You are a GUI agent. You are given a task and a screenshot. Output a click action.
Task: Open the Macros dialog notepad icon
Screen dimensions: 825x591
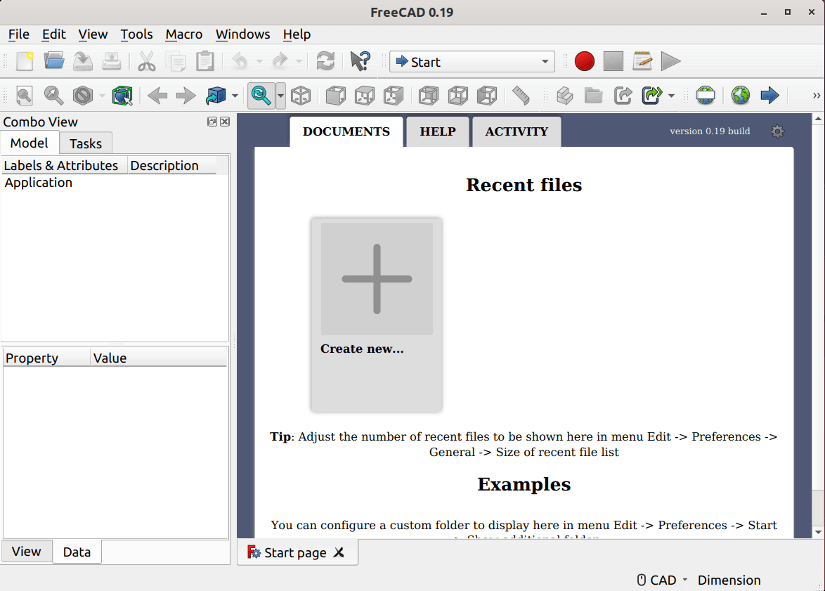642,62
